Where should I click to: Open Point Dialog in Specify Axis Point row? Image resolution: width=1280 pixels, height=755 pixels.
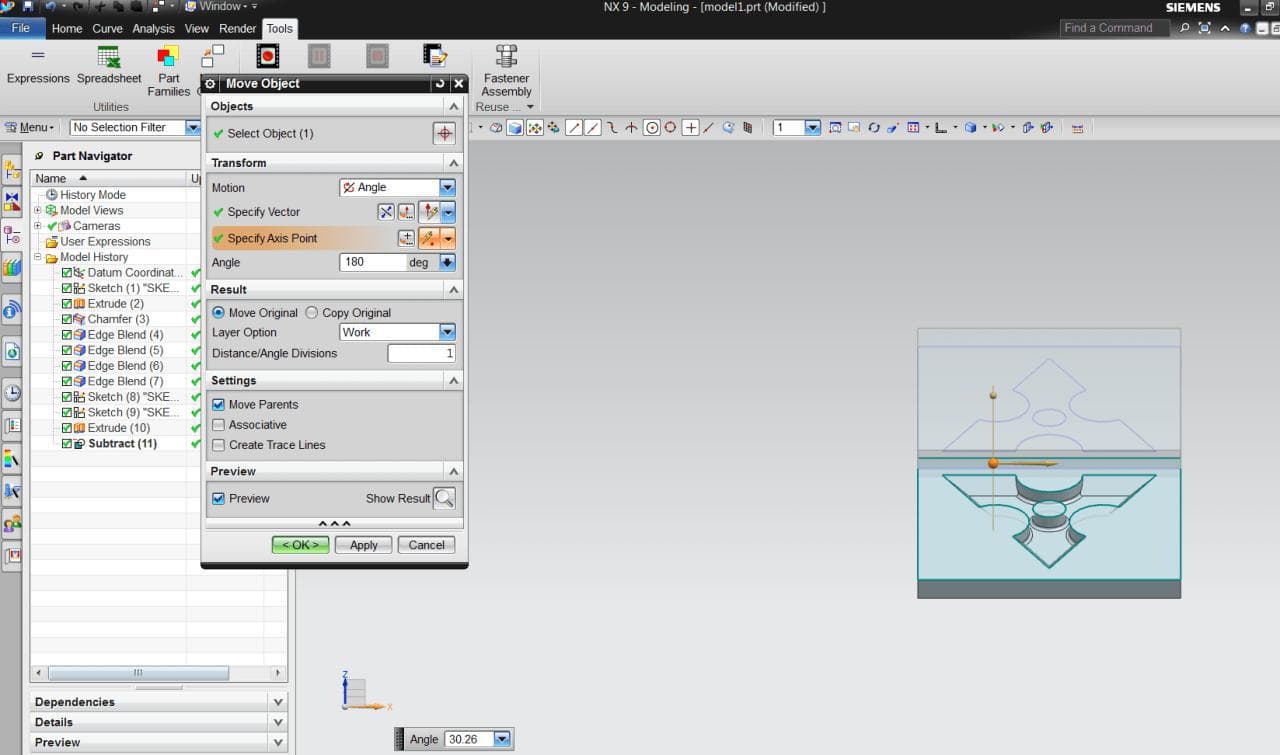tap(406, 238)
